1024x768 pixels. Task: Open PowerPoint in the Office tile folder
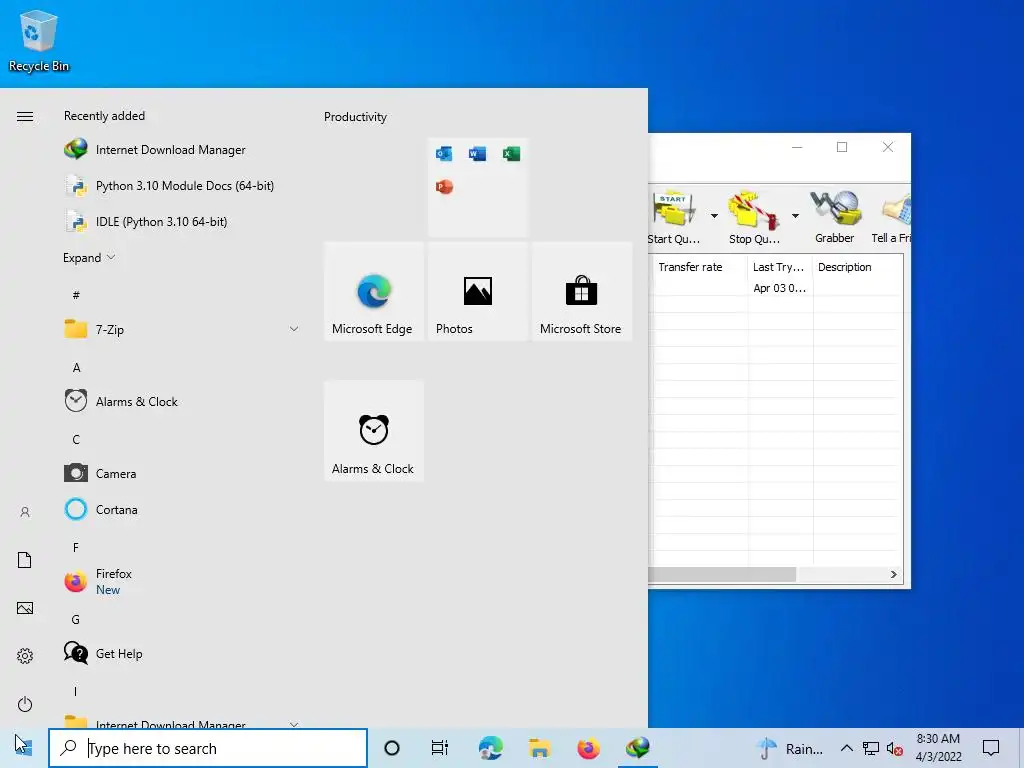[x=444, y=187]
